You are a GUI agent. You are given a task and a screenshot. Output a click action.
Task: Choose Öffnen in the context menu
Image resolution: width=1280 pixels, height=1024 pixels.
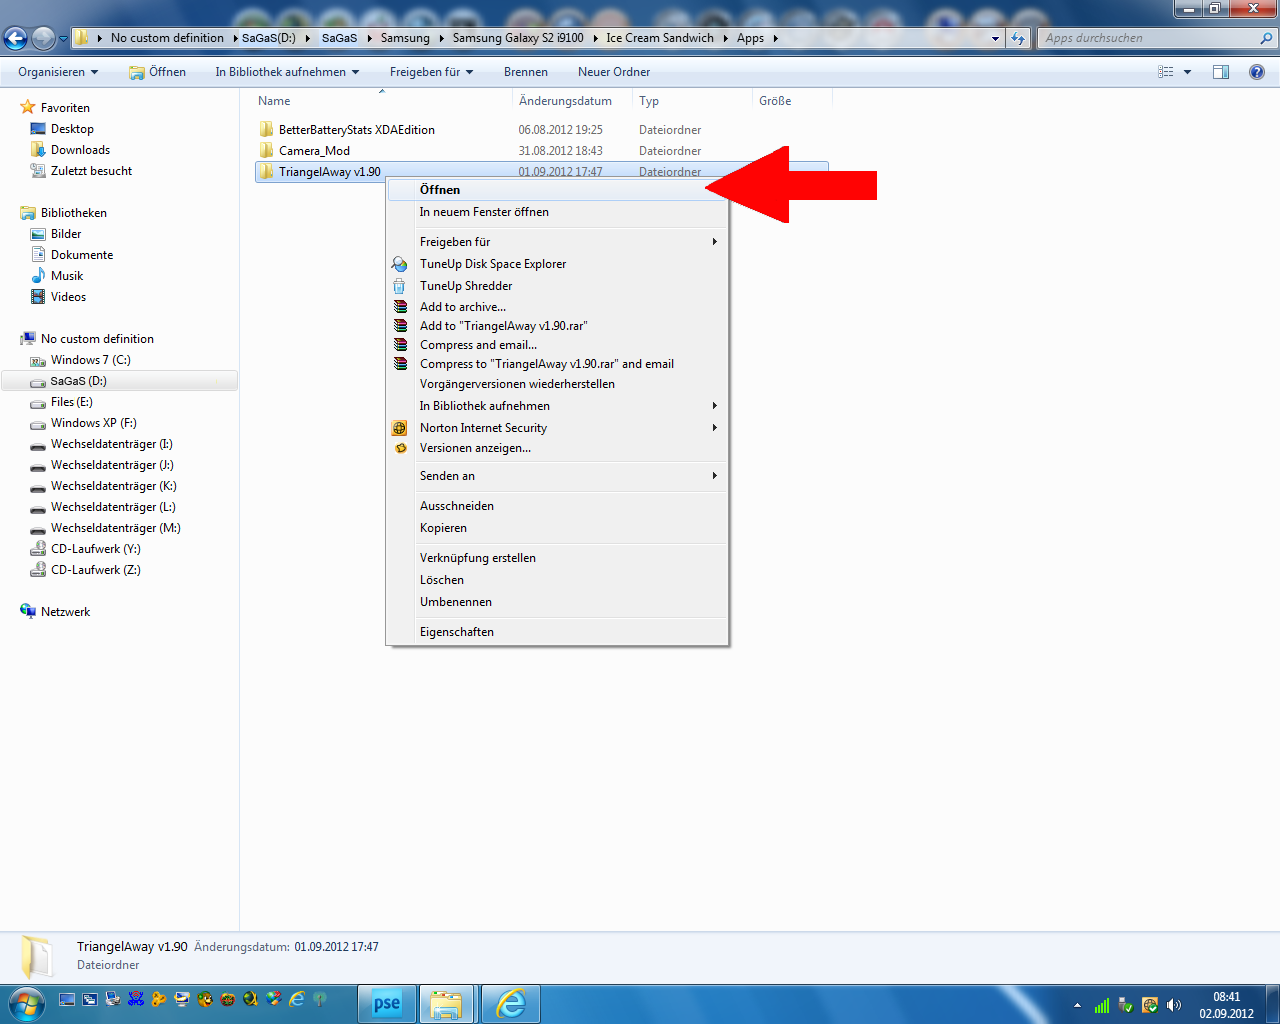pos(557,190)
